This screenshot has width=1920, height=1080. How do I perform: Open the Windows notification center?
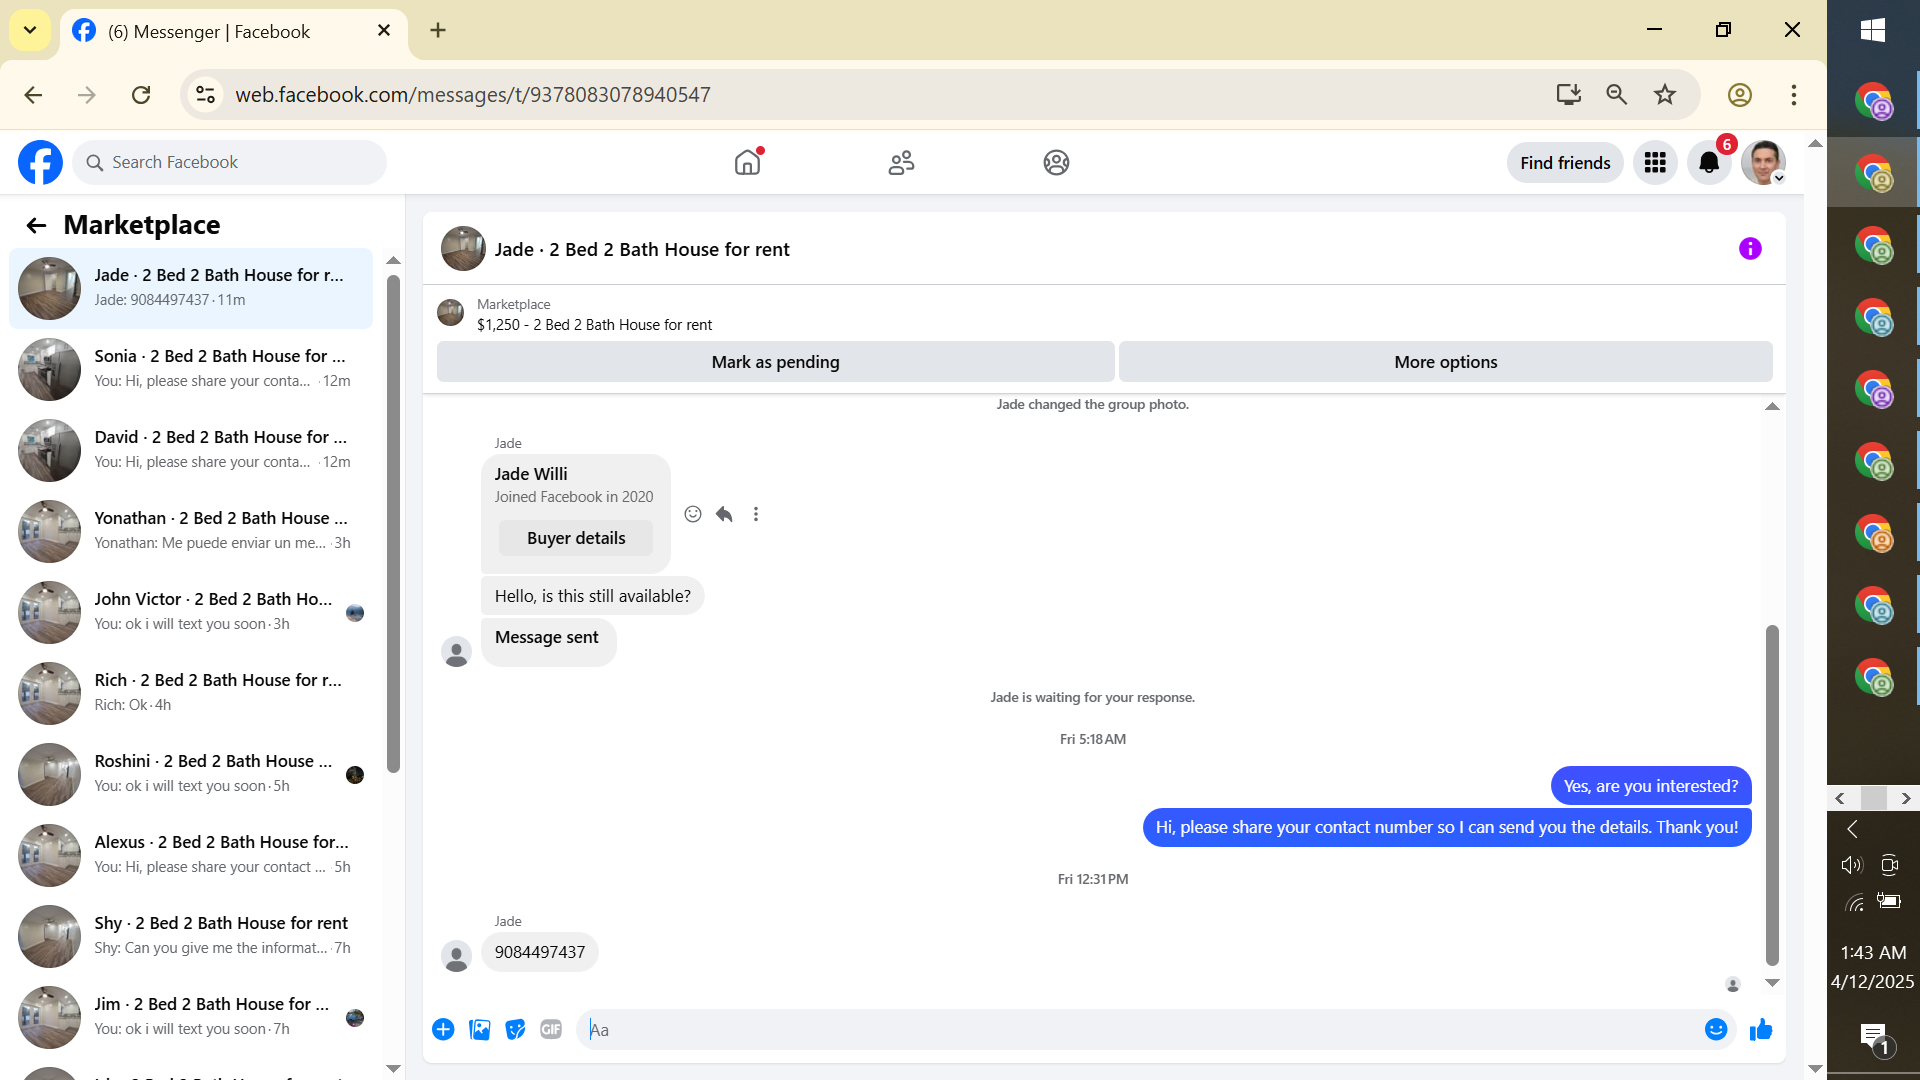pyautogui.click(x=1873, y=1037)
